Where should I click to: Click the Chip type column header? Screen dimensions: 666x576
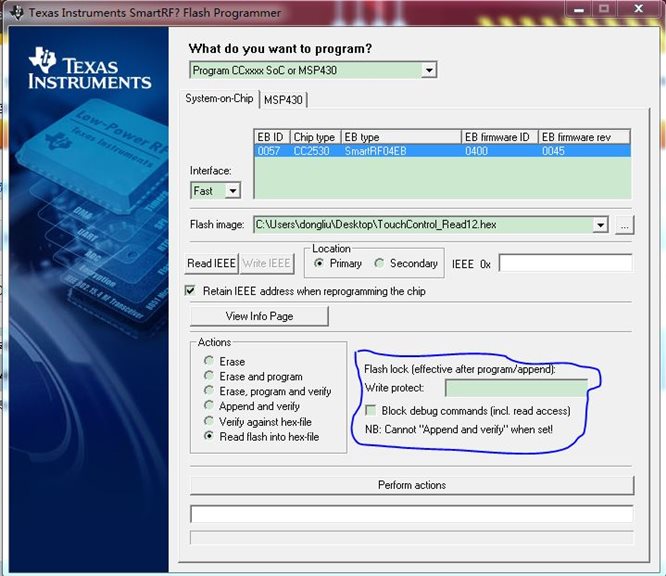coord(316,137)
